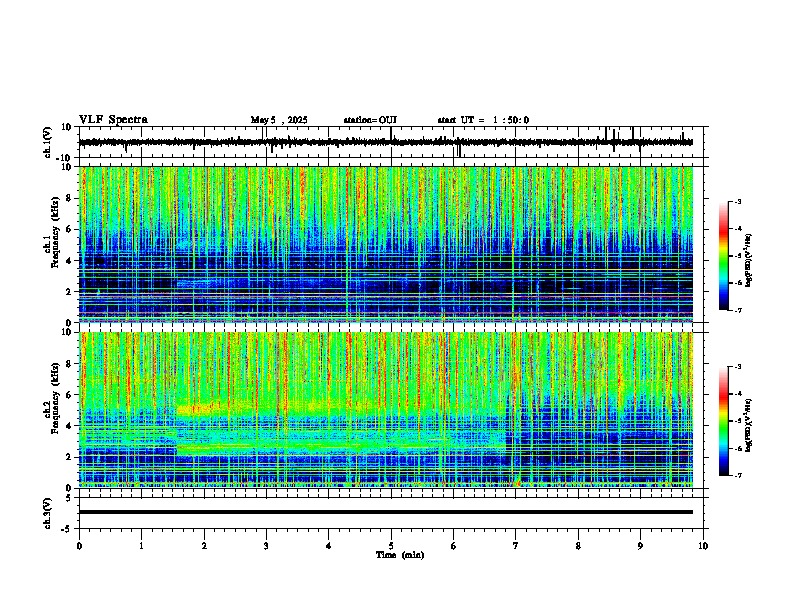This screenshot has height=612, width=792.
Task: Click the "VLF Spectra" plot title
Action: pos(113,120)
